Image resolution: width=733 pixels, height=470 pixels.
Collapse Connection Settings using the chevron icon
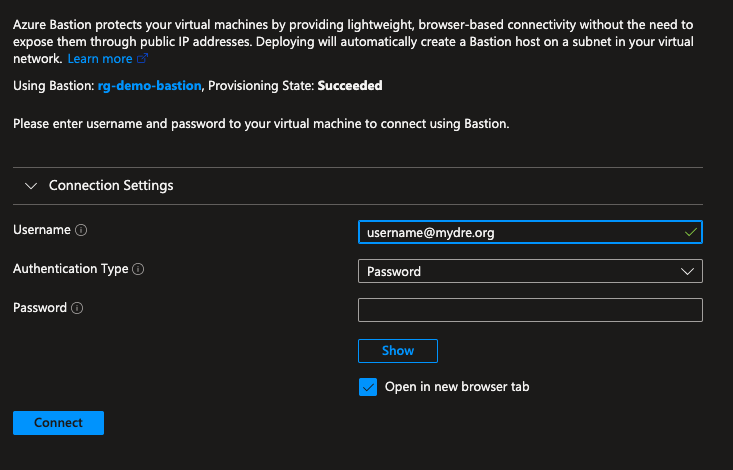coord(31,186)
